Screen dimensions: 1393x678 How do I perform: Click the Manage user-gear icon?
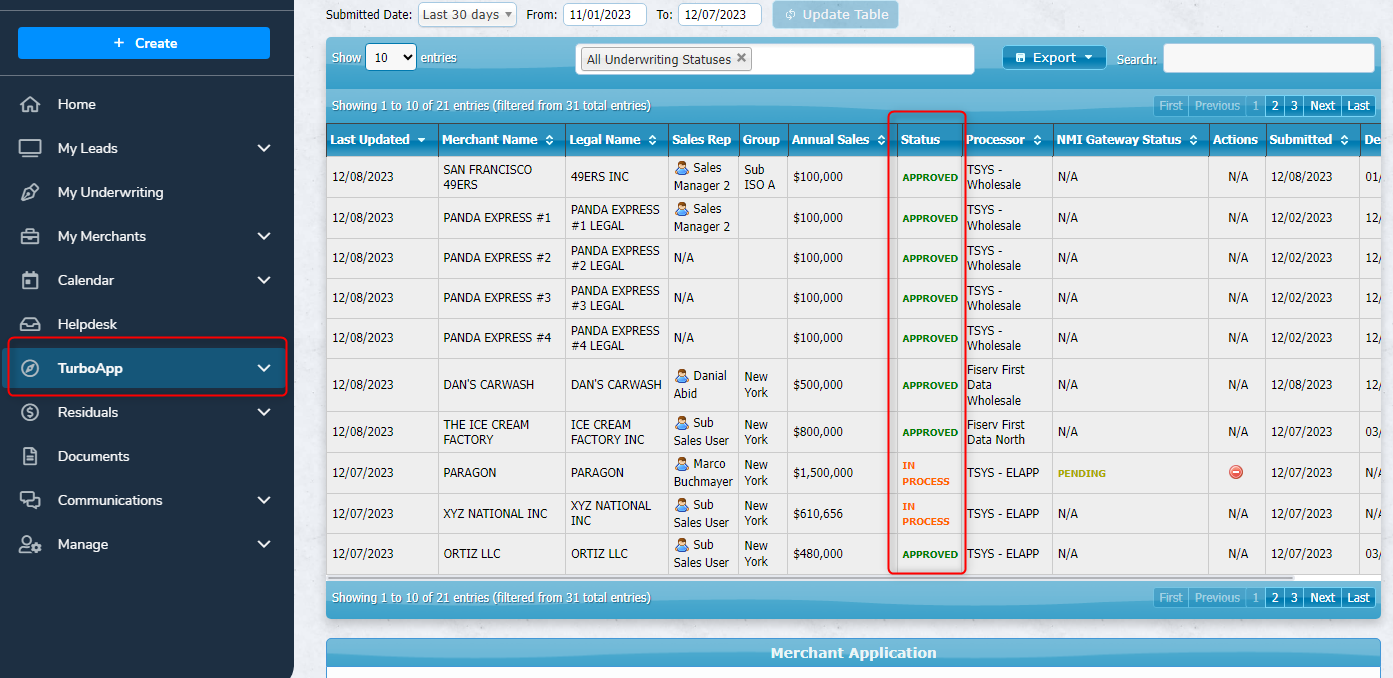point(30,544)
